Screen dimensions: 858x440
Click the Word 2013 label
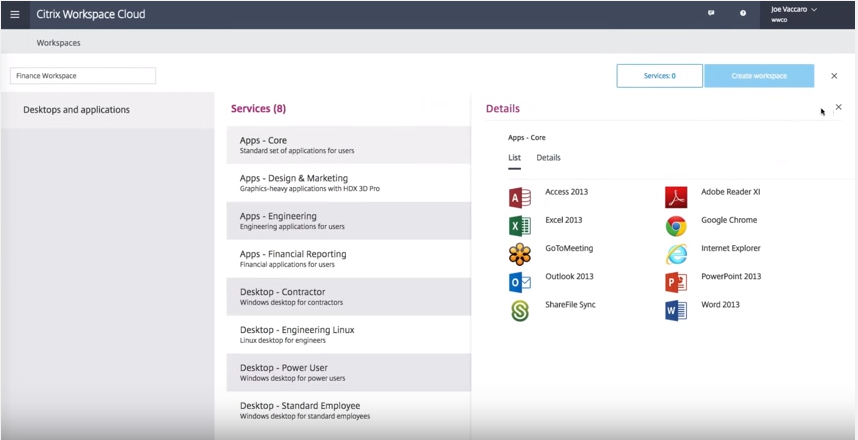click(720, 305)
